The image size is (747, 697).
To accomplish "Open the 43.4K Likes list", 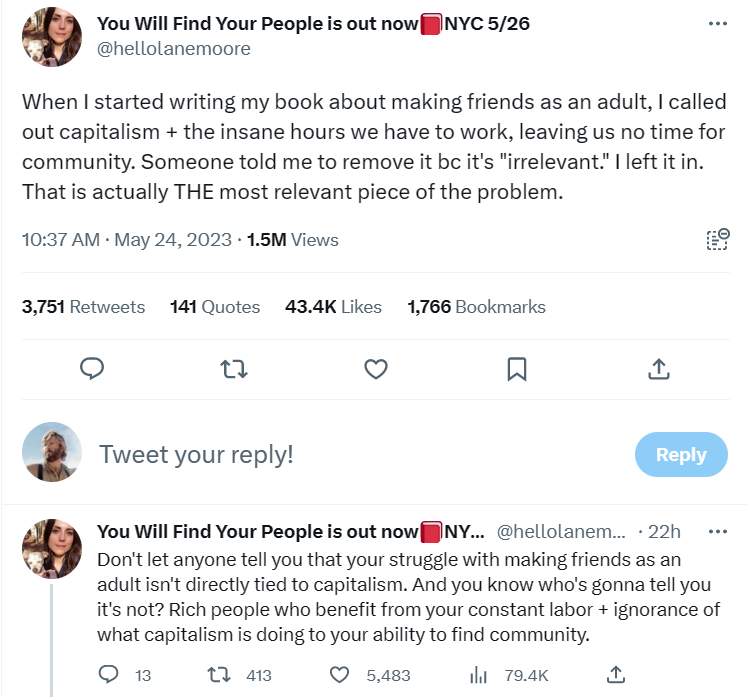I will point(333,307).
